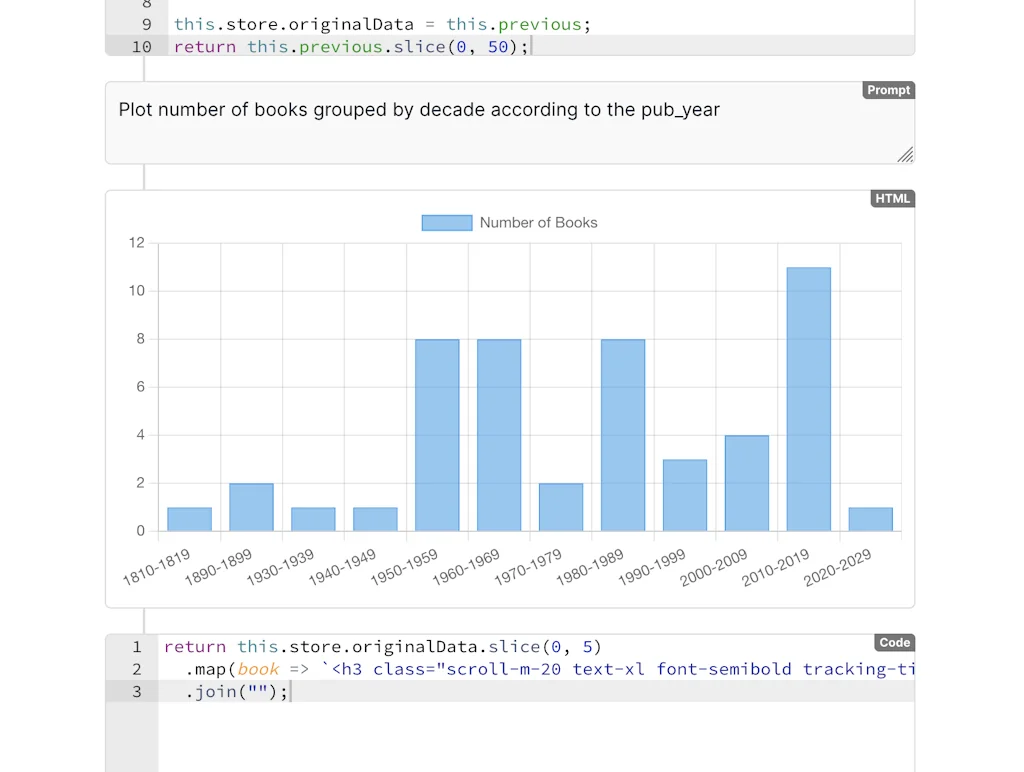Click the HTML badge on the chart cell
The image size is (1024, 772).
(x=892, y=198)
